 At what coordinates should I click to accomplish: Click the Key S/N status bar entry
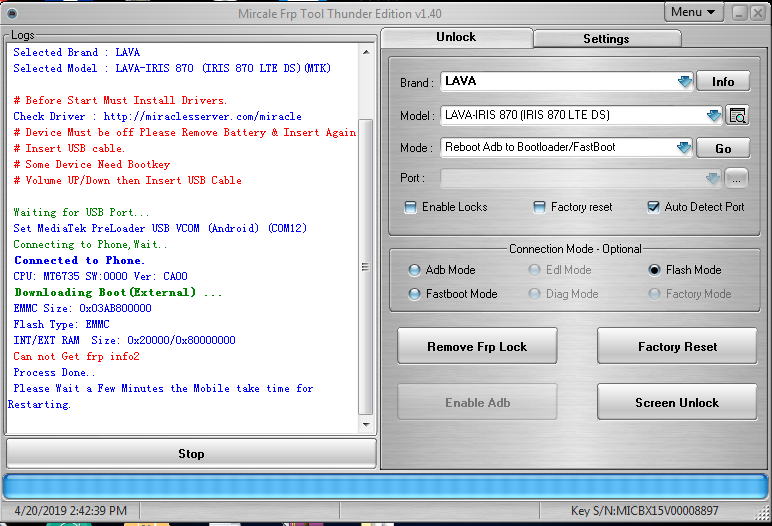[x=644, y=511]
